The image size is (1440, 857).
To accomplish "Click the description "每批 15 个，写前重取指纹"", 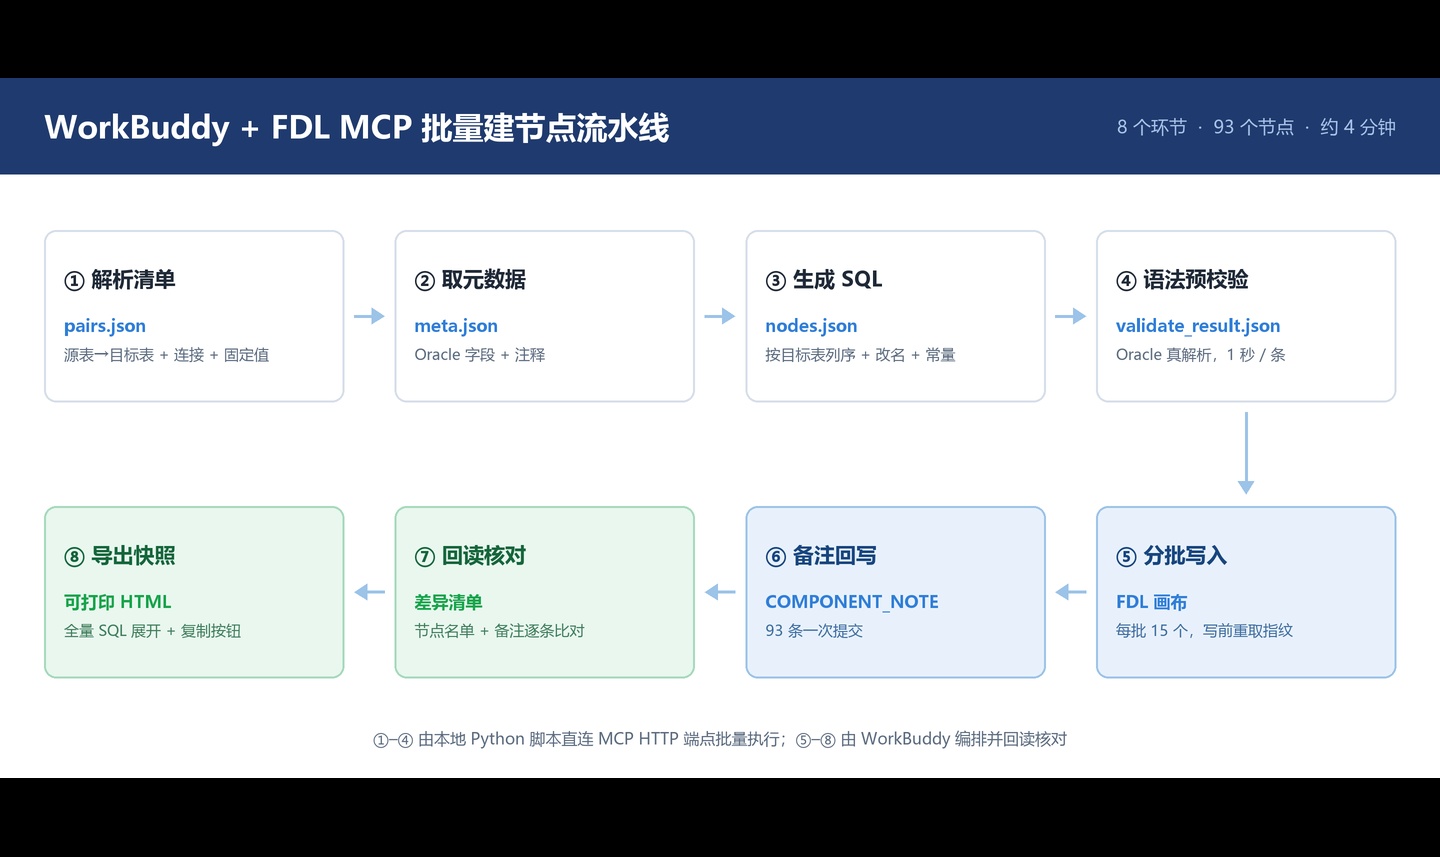I will pos(1204,631).
